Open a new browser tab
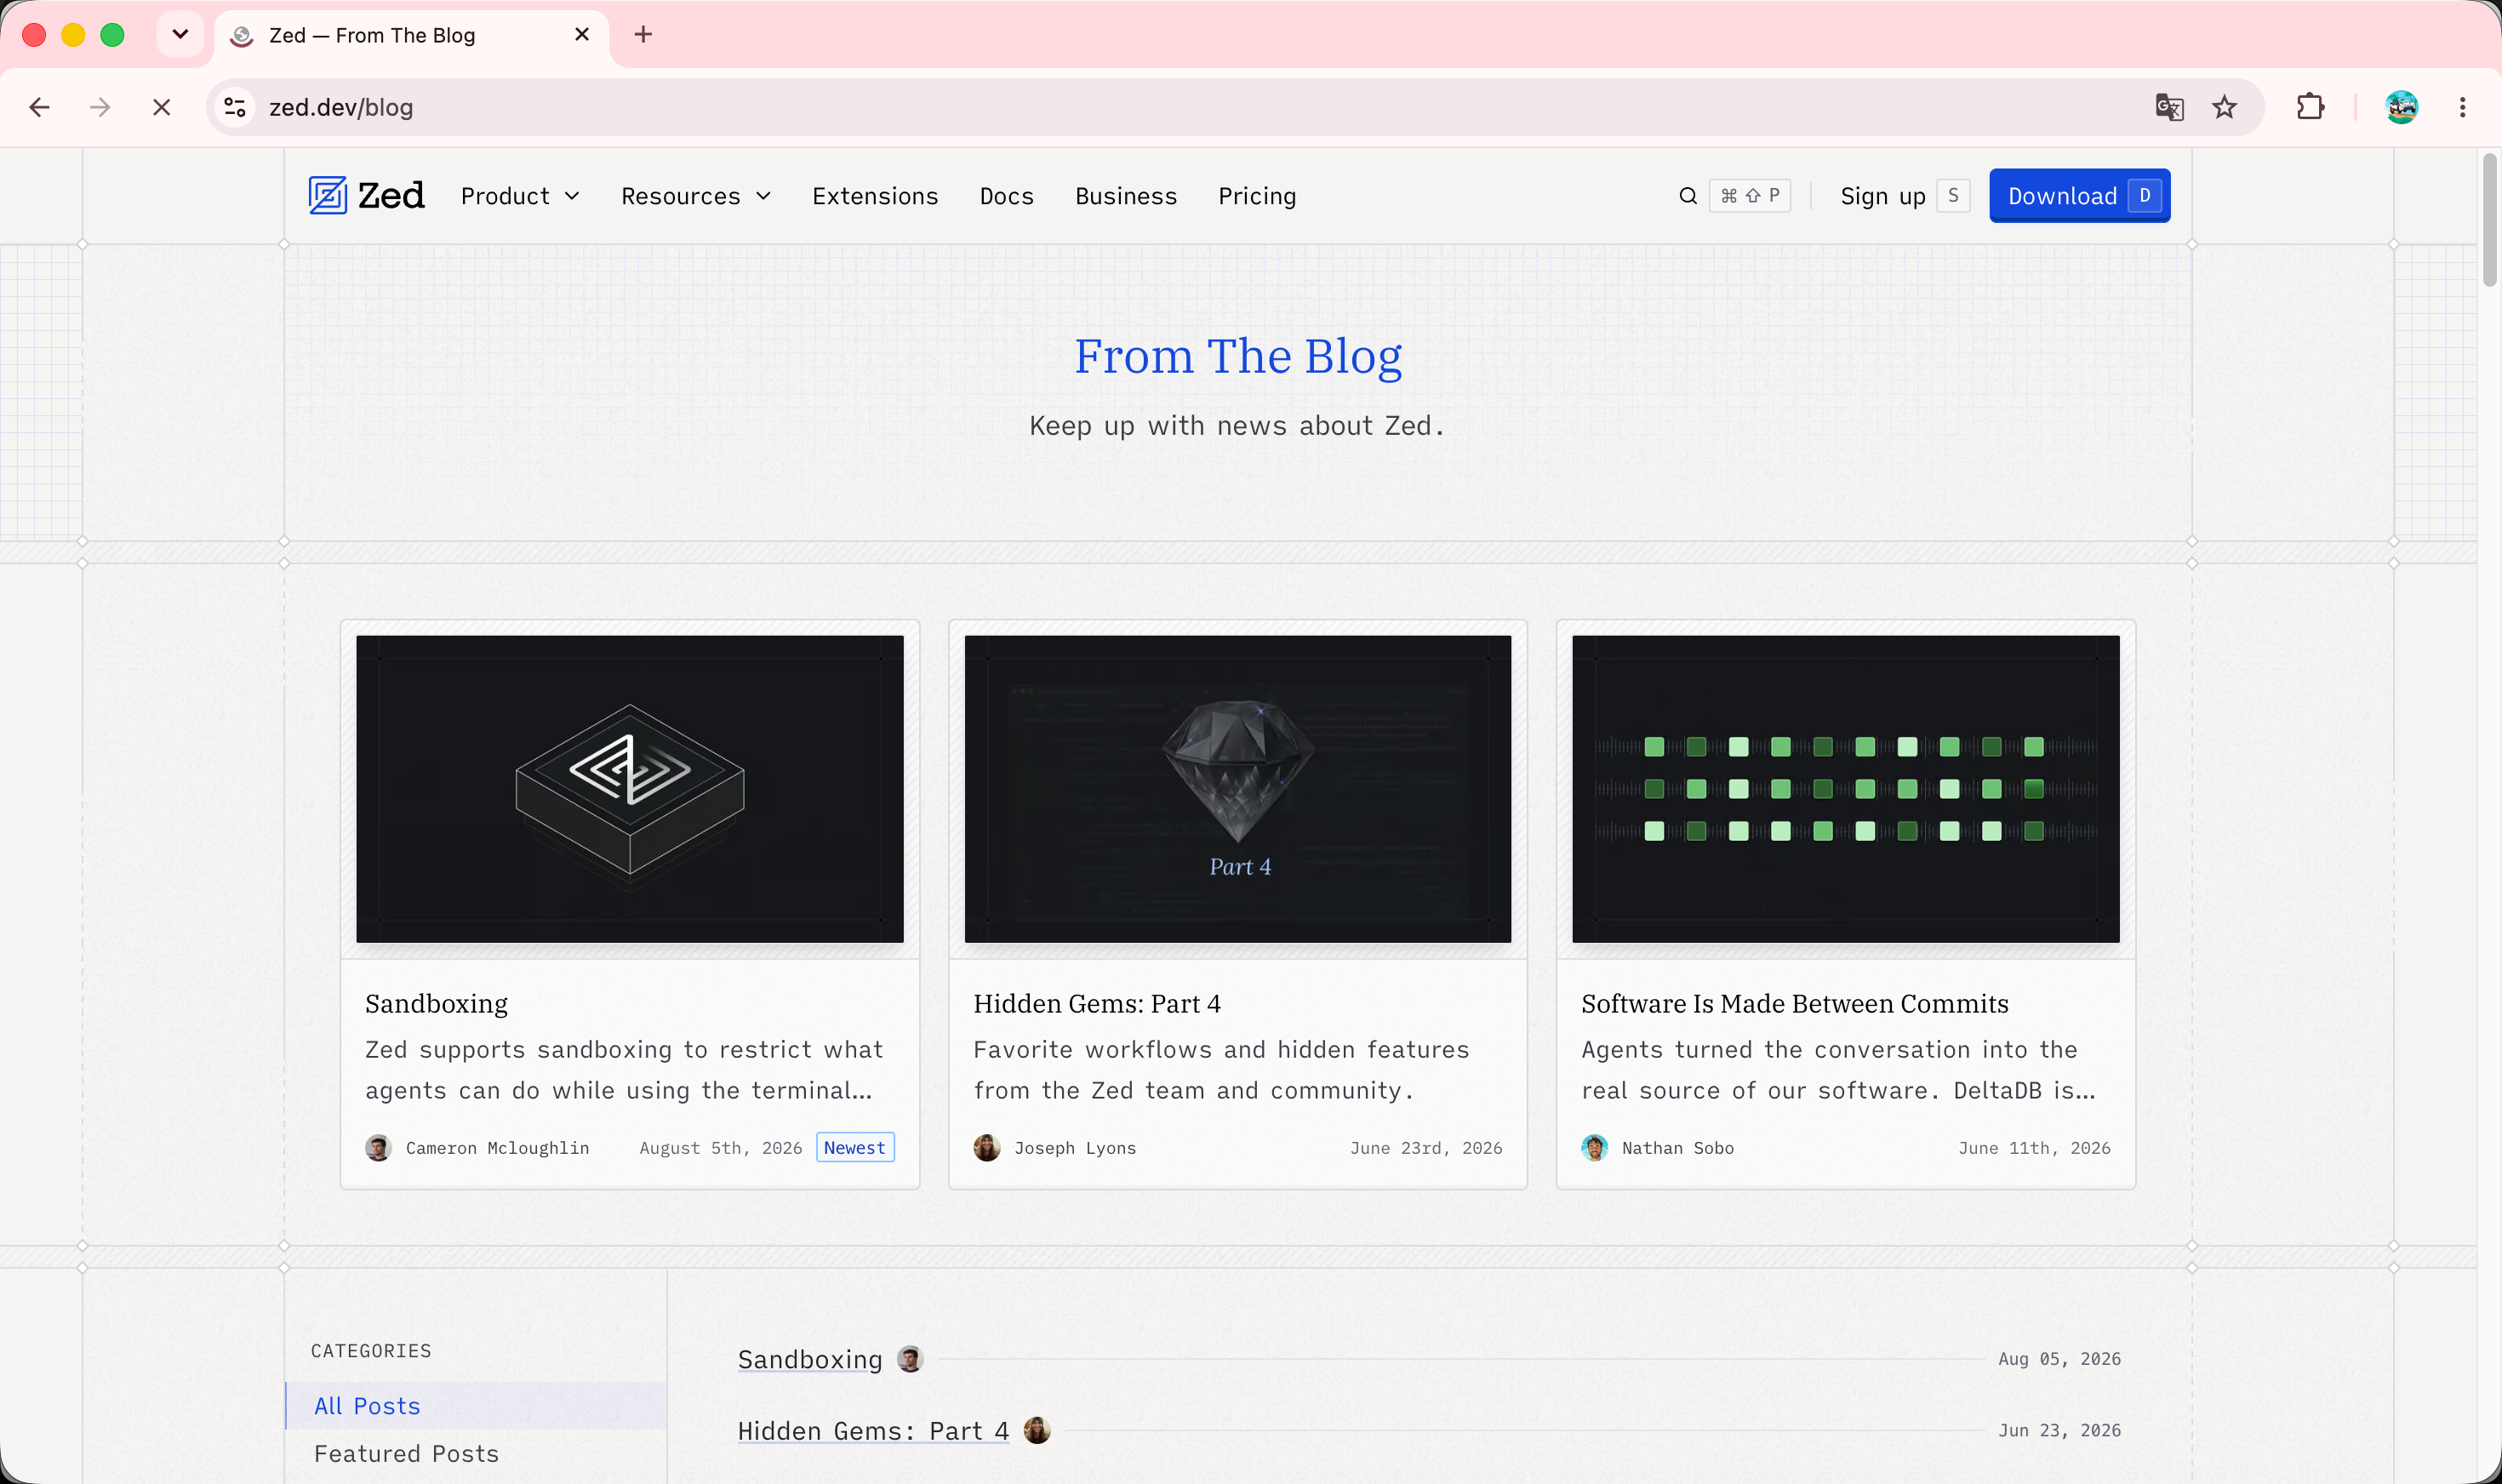2502x1484 pixels. 643,35
